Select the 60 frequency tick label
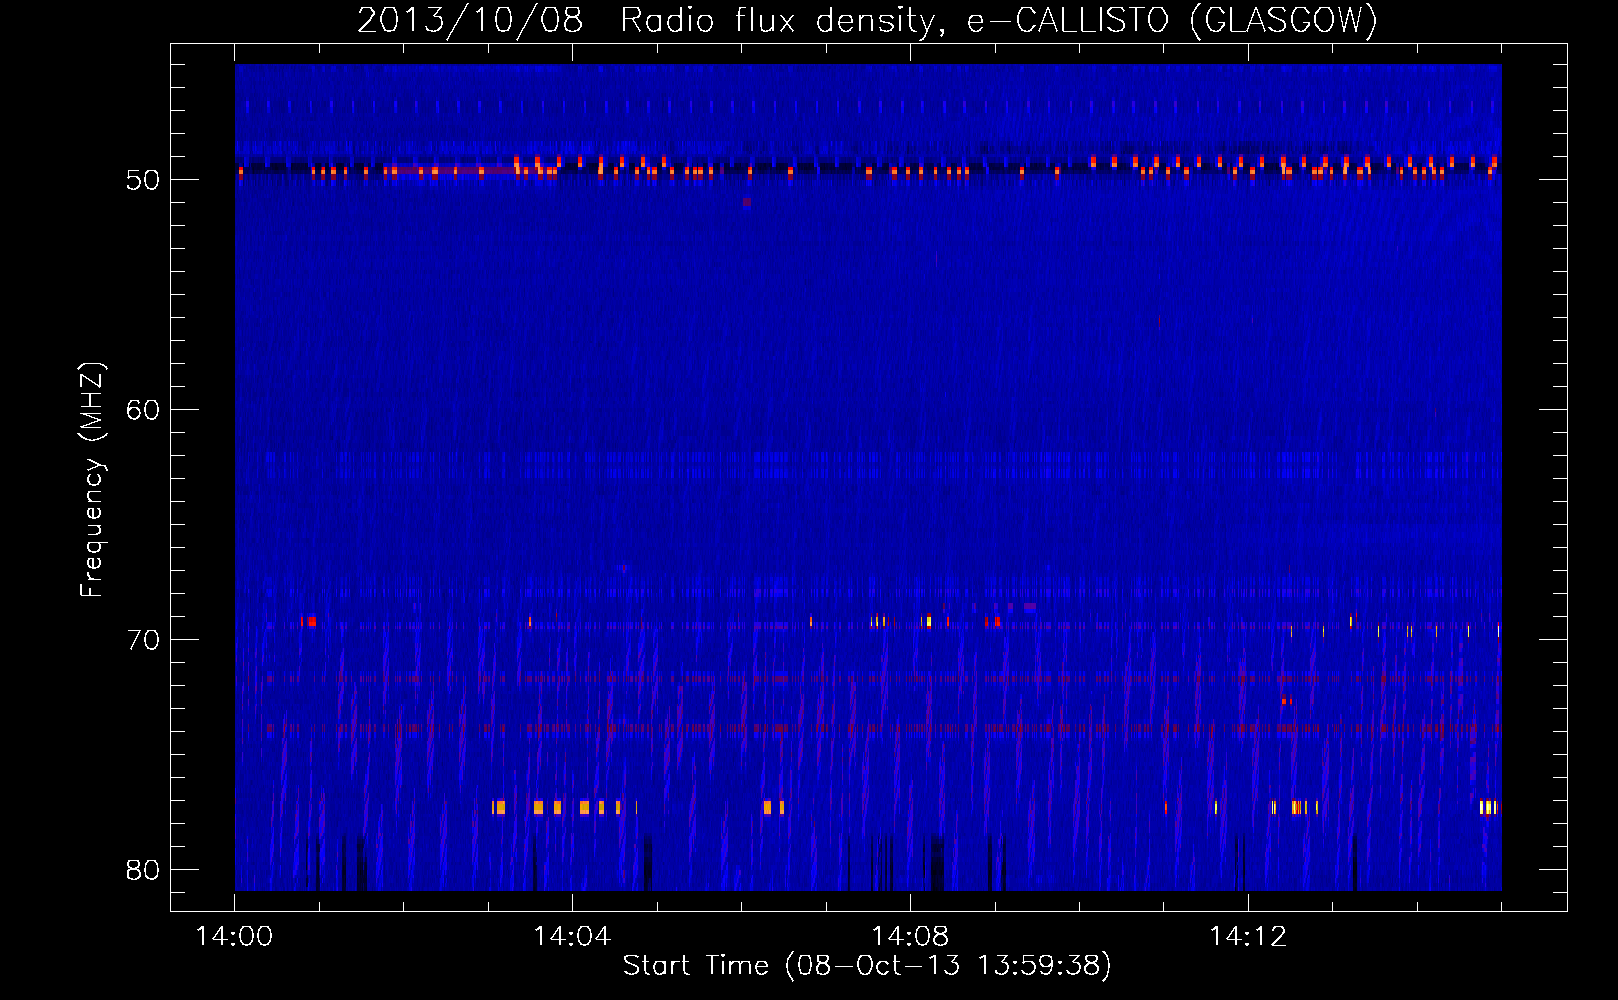Viewport: 1618px width, 1000px height. point(143,410)
